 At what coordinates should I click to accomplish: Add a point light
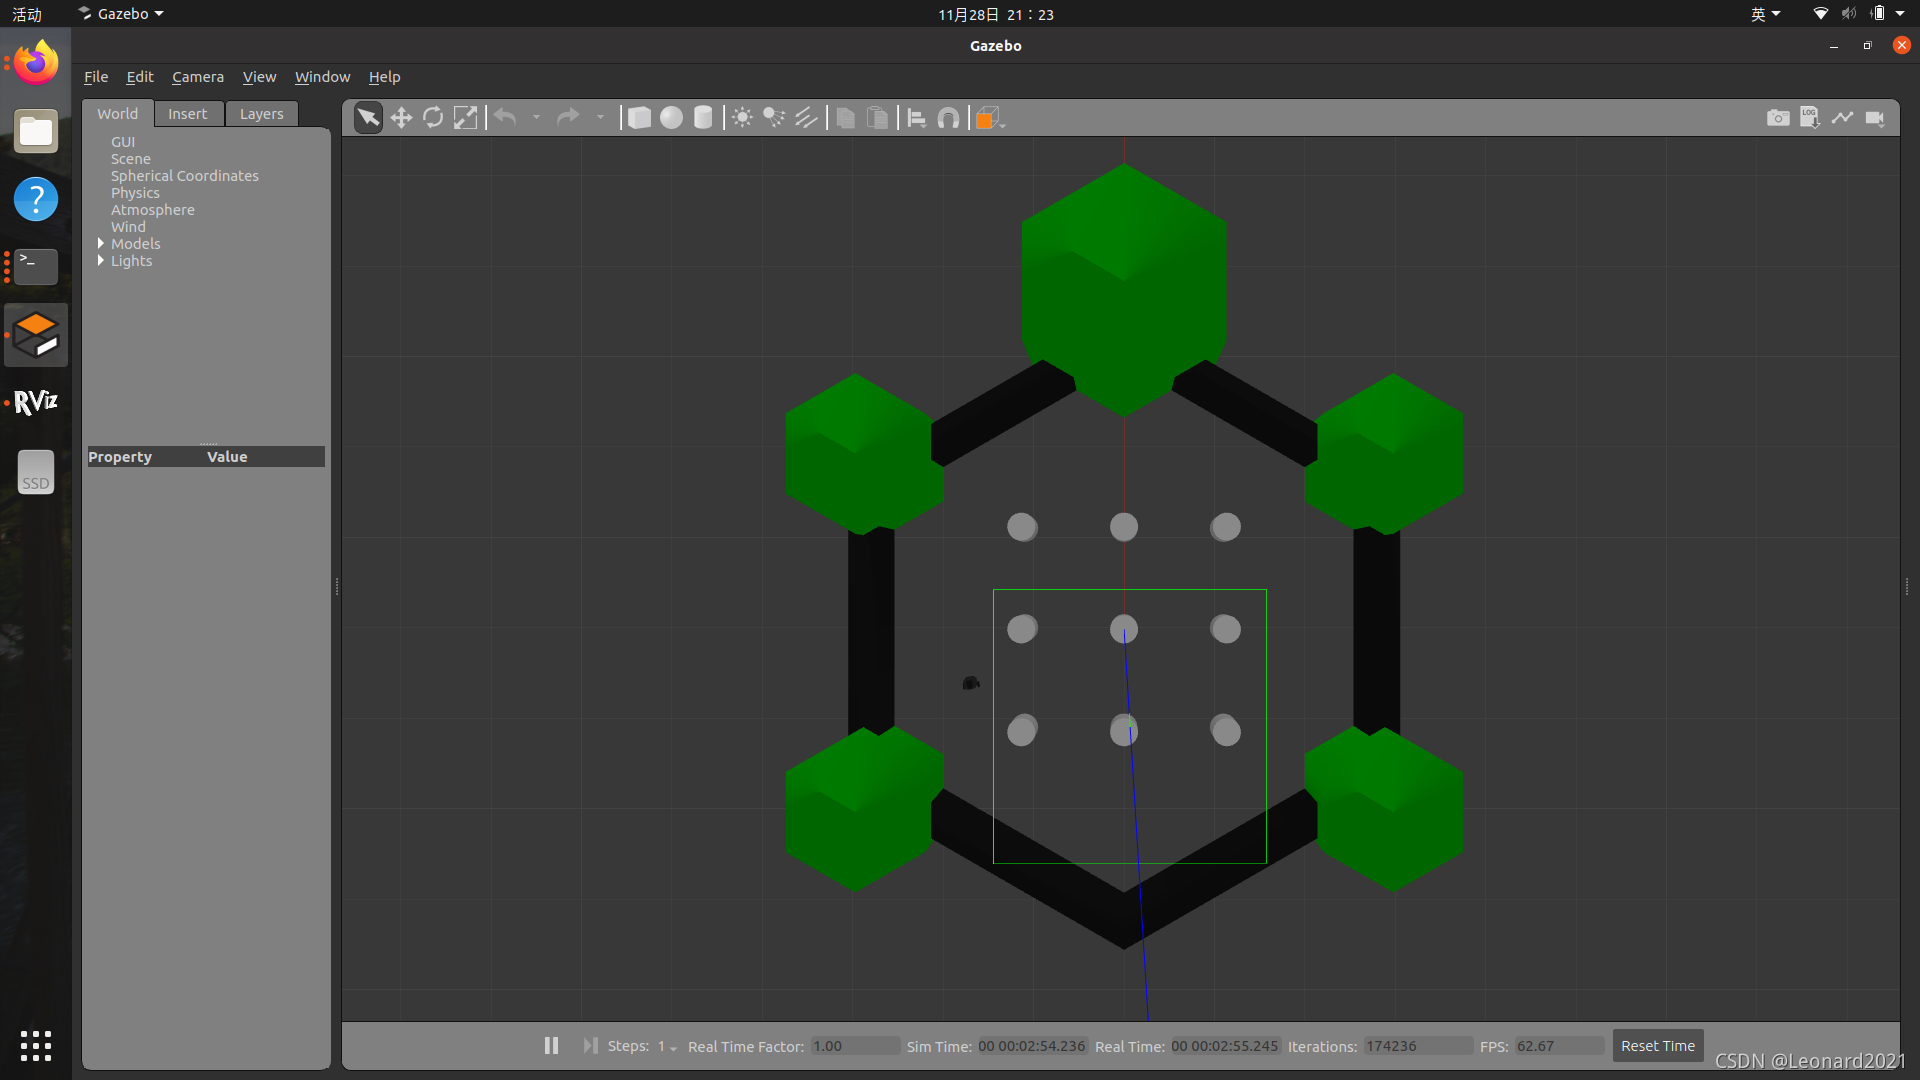click(x=742, y=118)
